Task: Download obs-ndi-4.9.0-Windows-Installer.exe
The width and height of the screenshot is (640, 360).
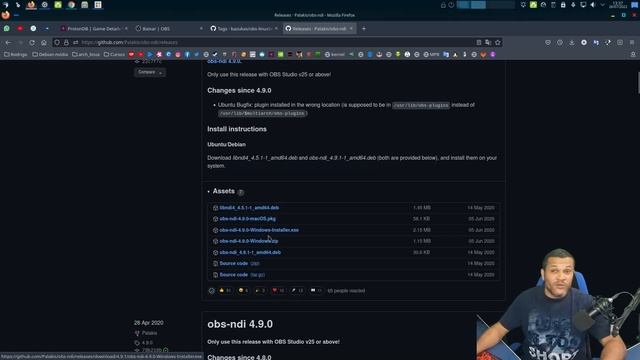Action: click(259, 230)
